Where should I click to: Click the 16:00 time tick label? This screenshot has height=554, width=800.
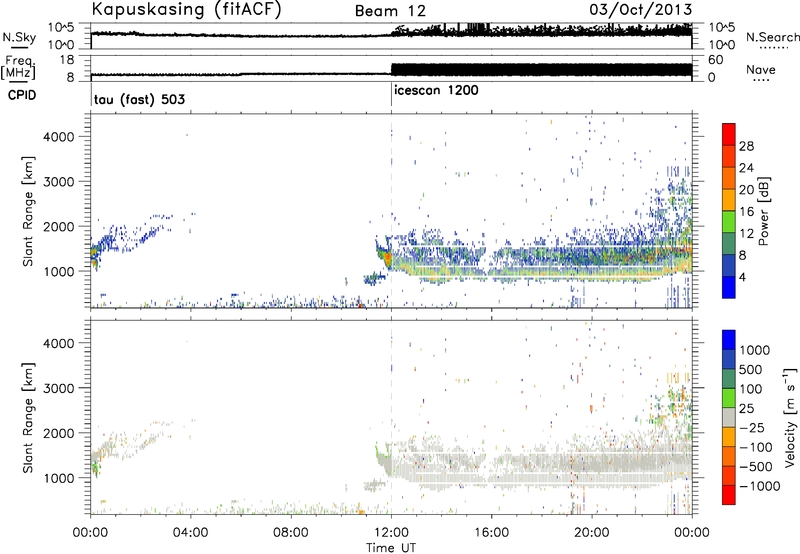click(491, 533)
